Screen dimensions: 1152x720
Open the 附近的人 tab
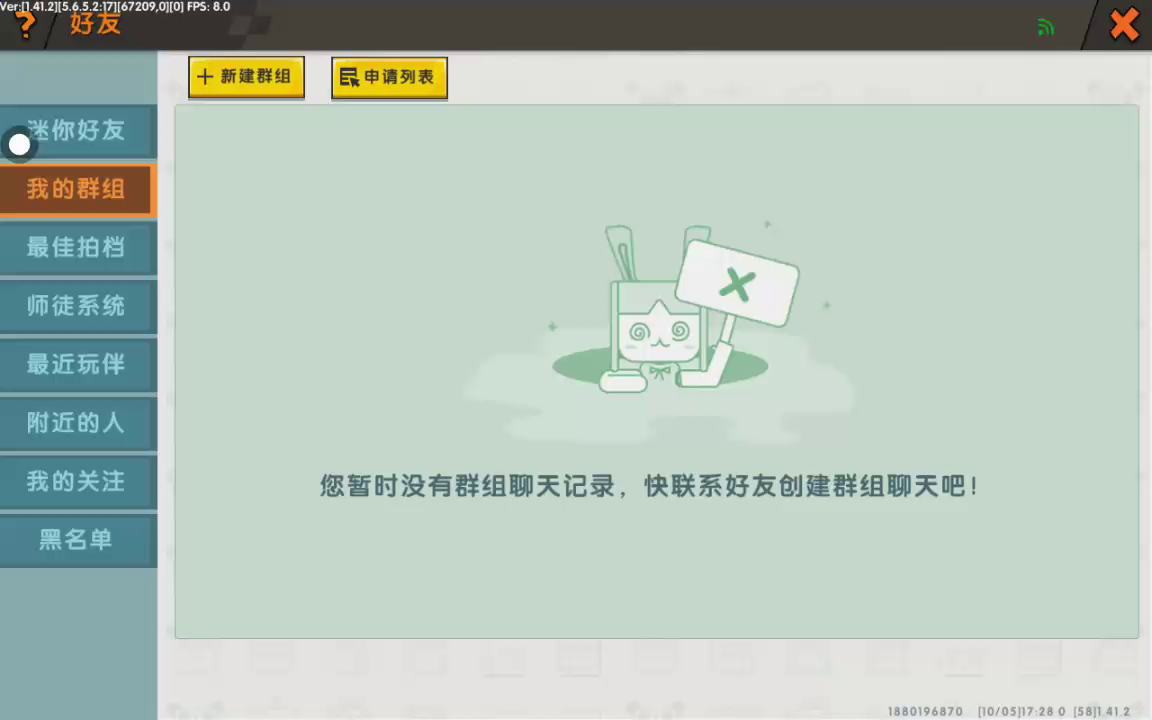[77, 423]
